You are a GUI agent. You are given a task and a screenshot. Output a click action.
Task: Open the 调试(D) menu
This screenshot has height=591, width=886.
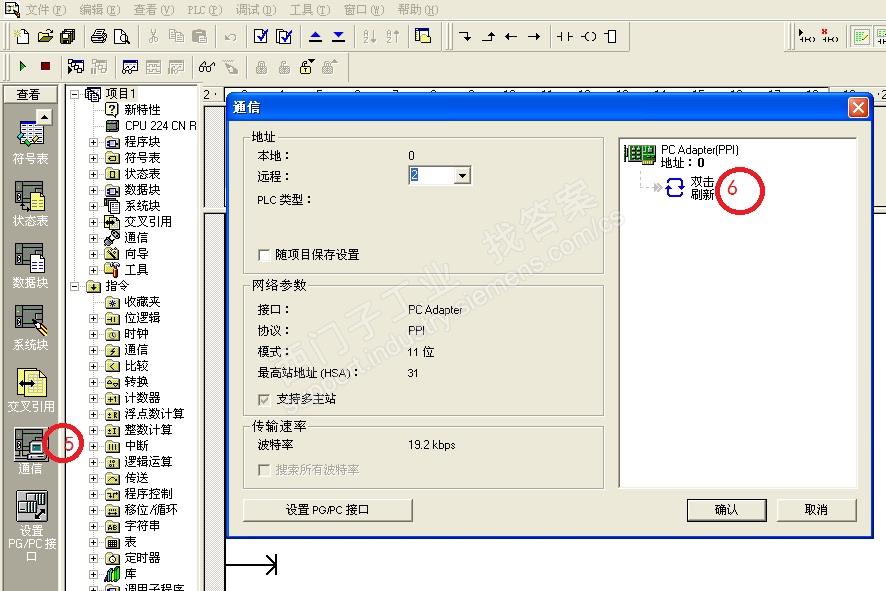[x=256, y=10]
